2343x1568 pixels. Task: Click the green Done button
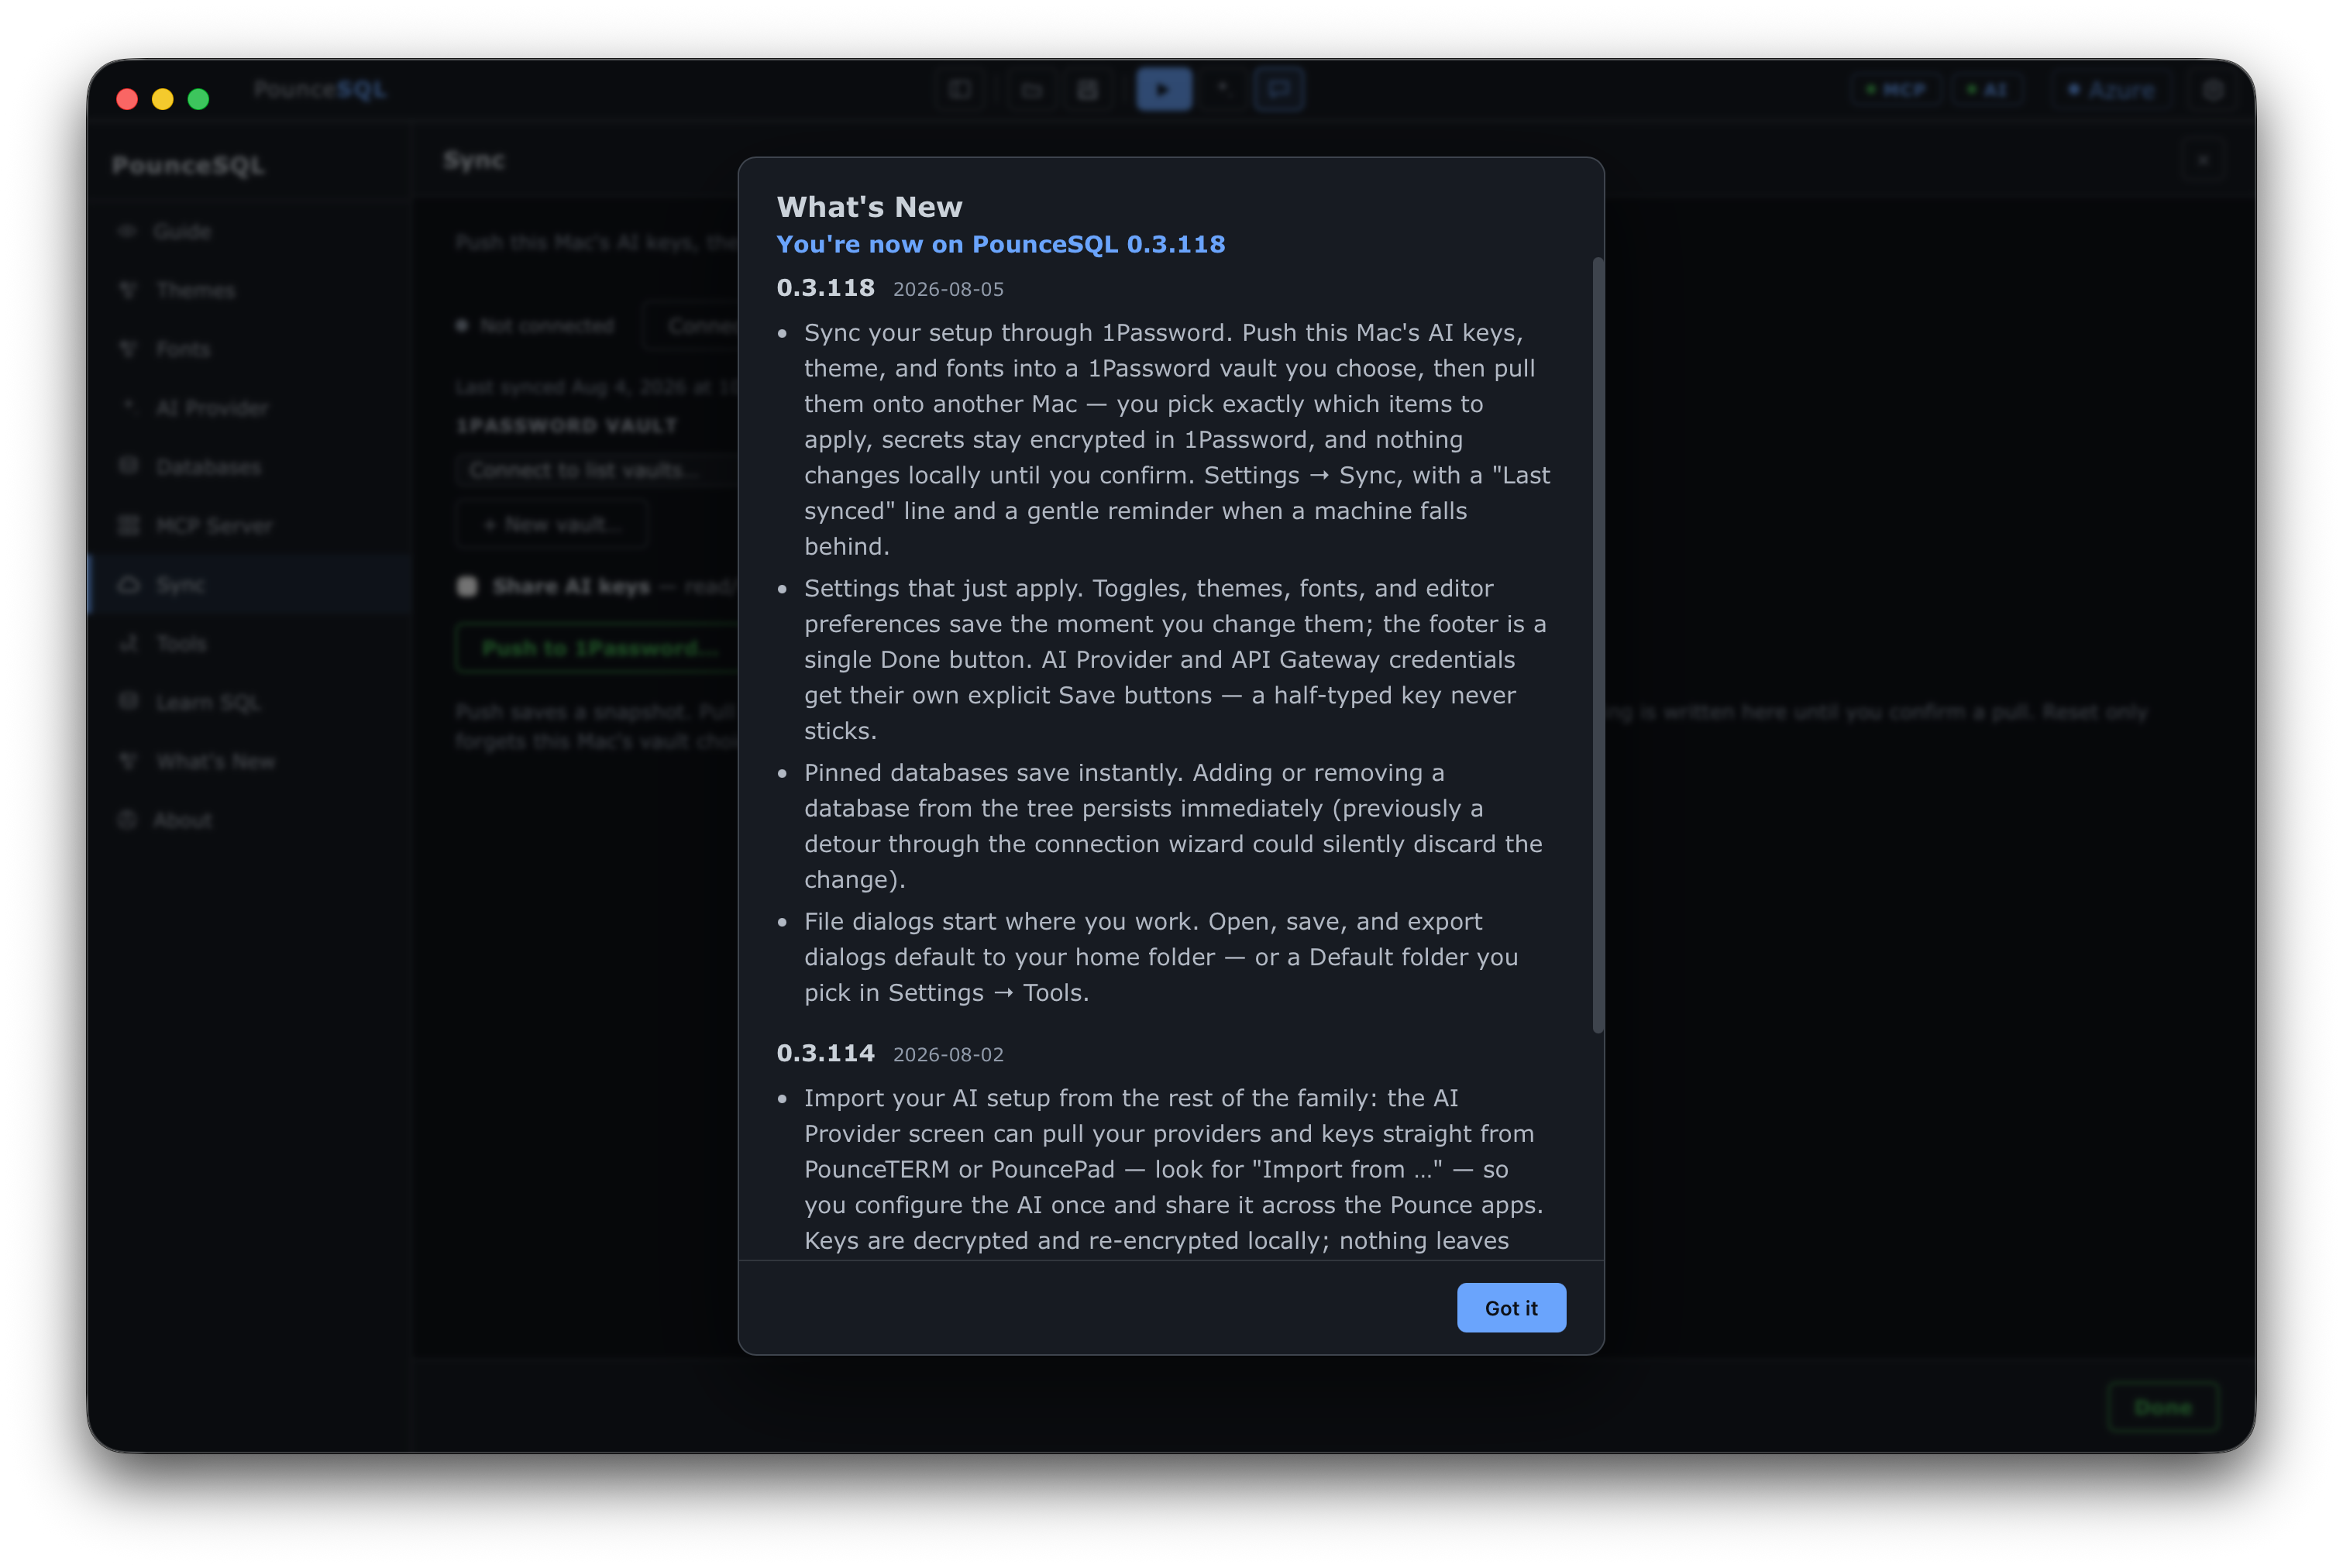click(x=2162, y=1407)
